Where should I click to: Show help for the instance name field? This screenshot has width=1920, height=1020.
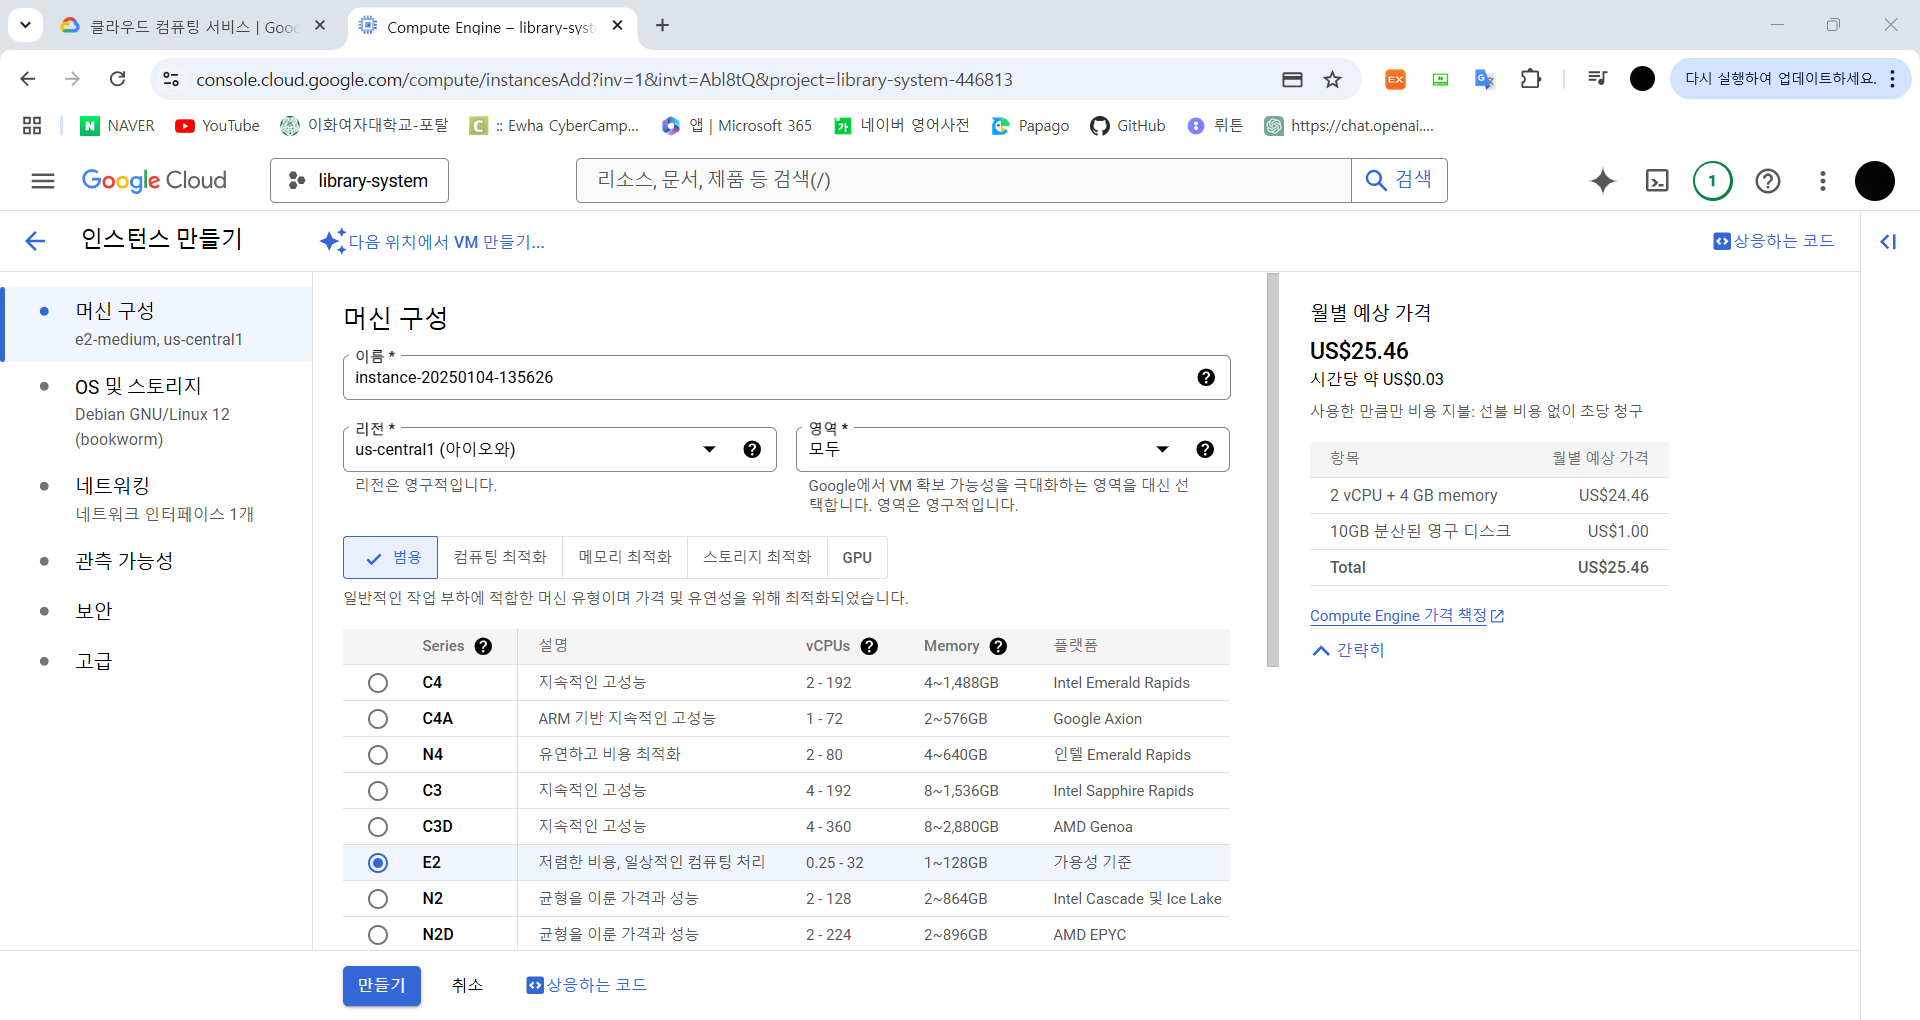coord(1206,377)
